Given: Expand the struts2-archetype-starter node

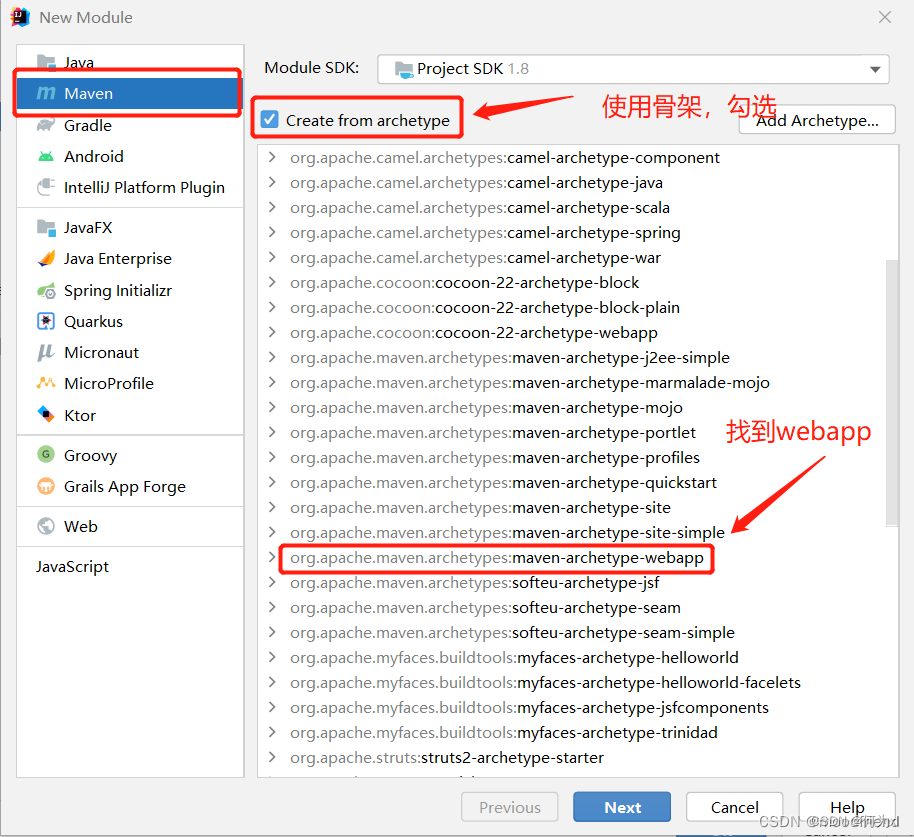Looking at the screenshot, I should click(272, 757).
